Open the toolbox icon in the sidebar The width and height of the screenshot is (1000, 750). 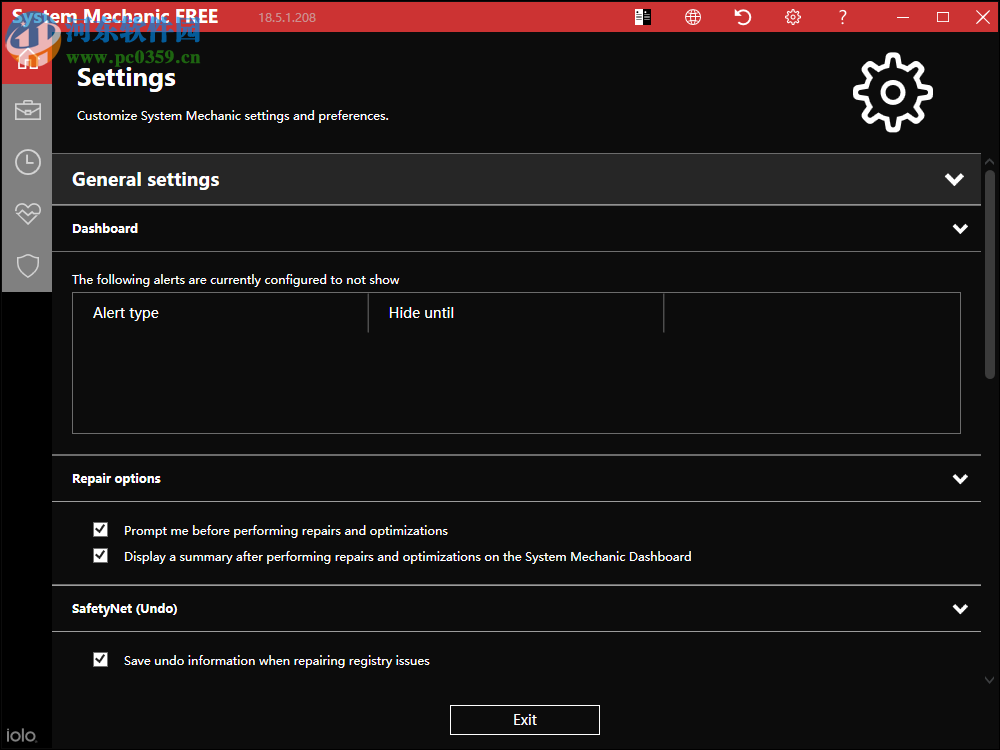pyautogui.click(x=27, y=110)
